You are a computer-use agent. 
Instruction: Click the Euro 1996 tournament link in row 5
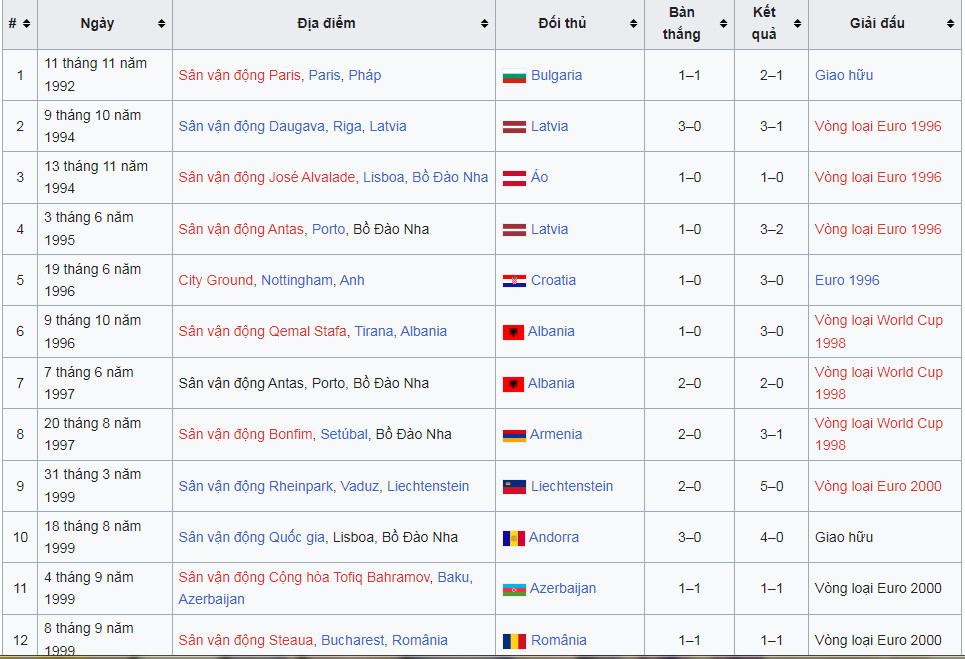point(847,281)
